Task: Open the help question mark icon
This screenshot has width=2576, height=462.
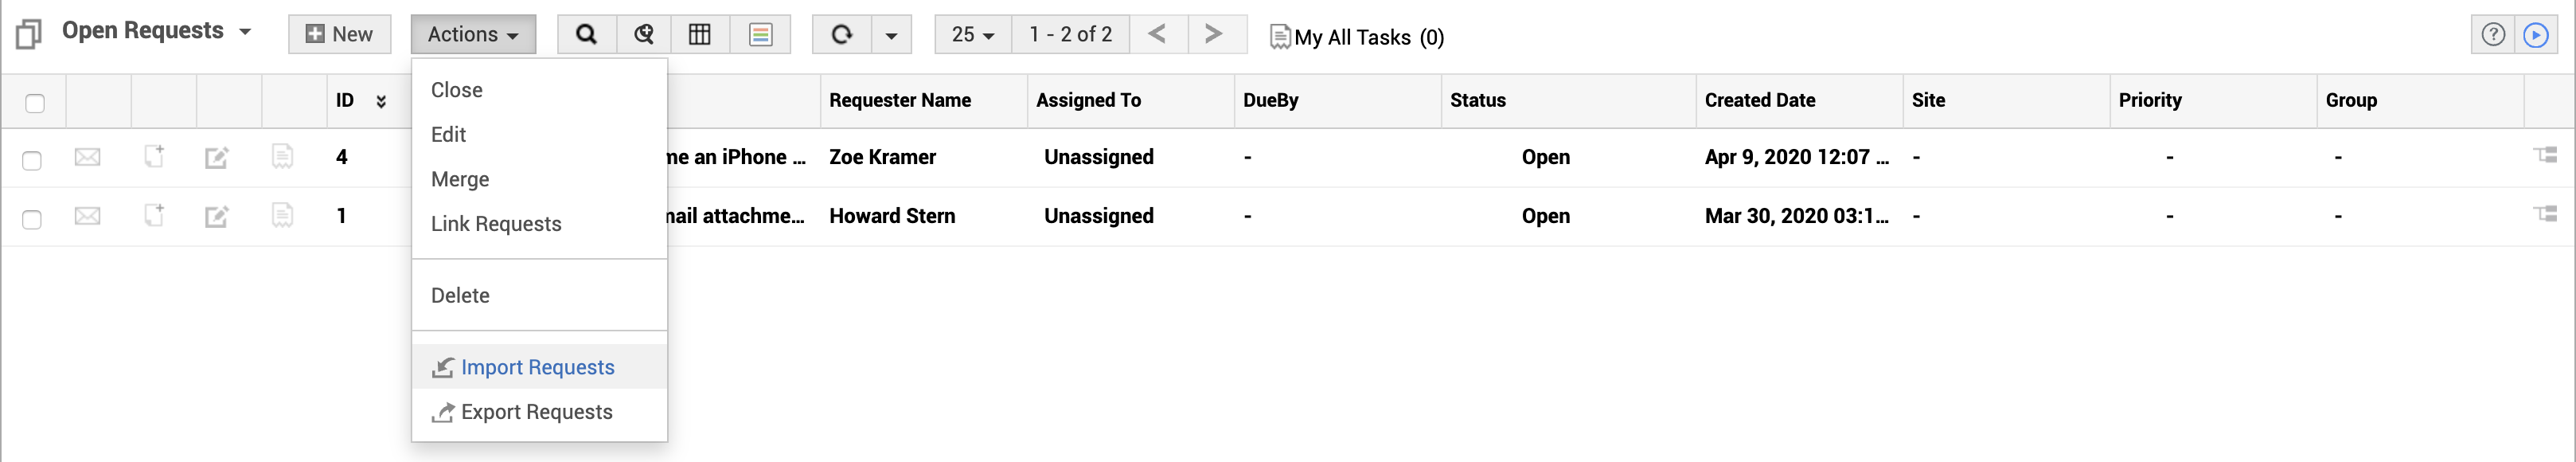Action: point(2493,35)
